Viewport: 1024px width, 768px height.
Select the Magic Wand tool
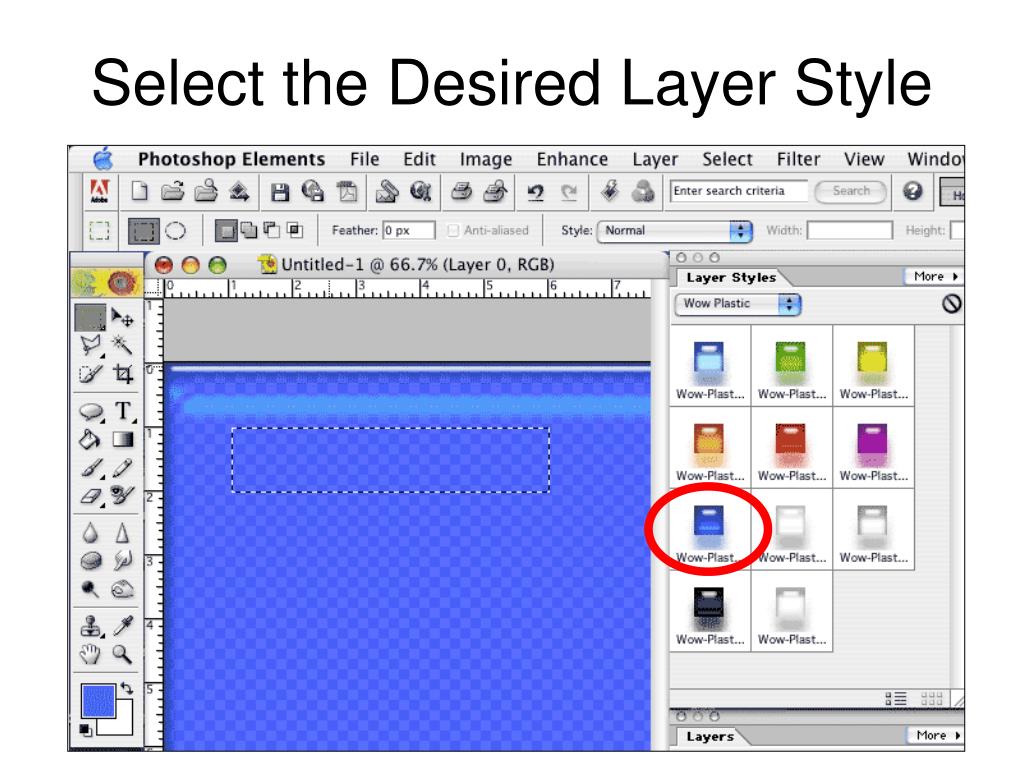click(122, 344)
